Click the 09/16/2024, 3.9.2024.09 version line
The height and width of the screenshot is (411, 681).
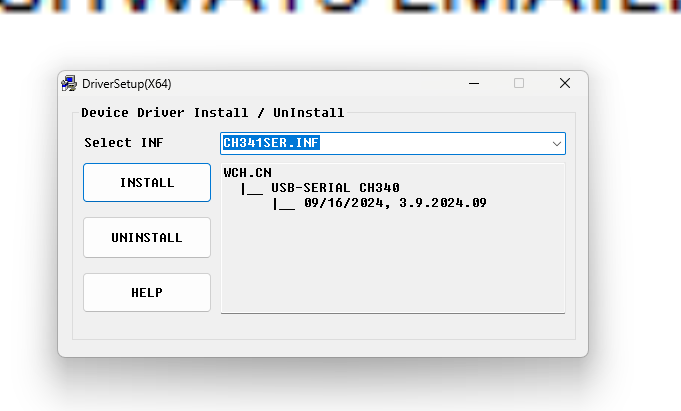[395, 203]
